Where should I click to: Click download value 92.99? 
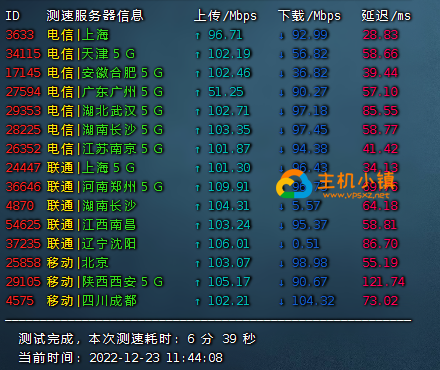coord(310,35)
